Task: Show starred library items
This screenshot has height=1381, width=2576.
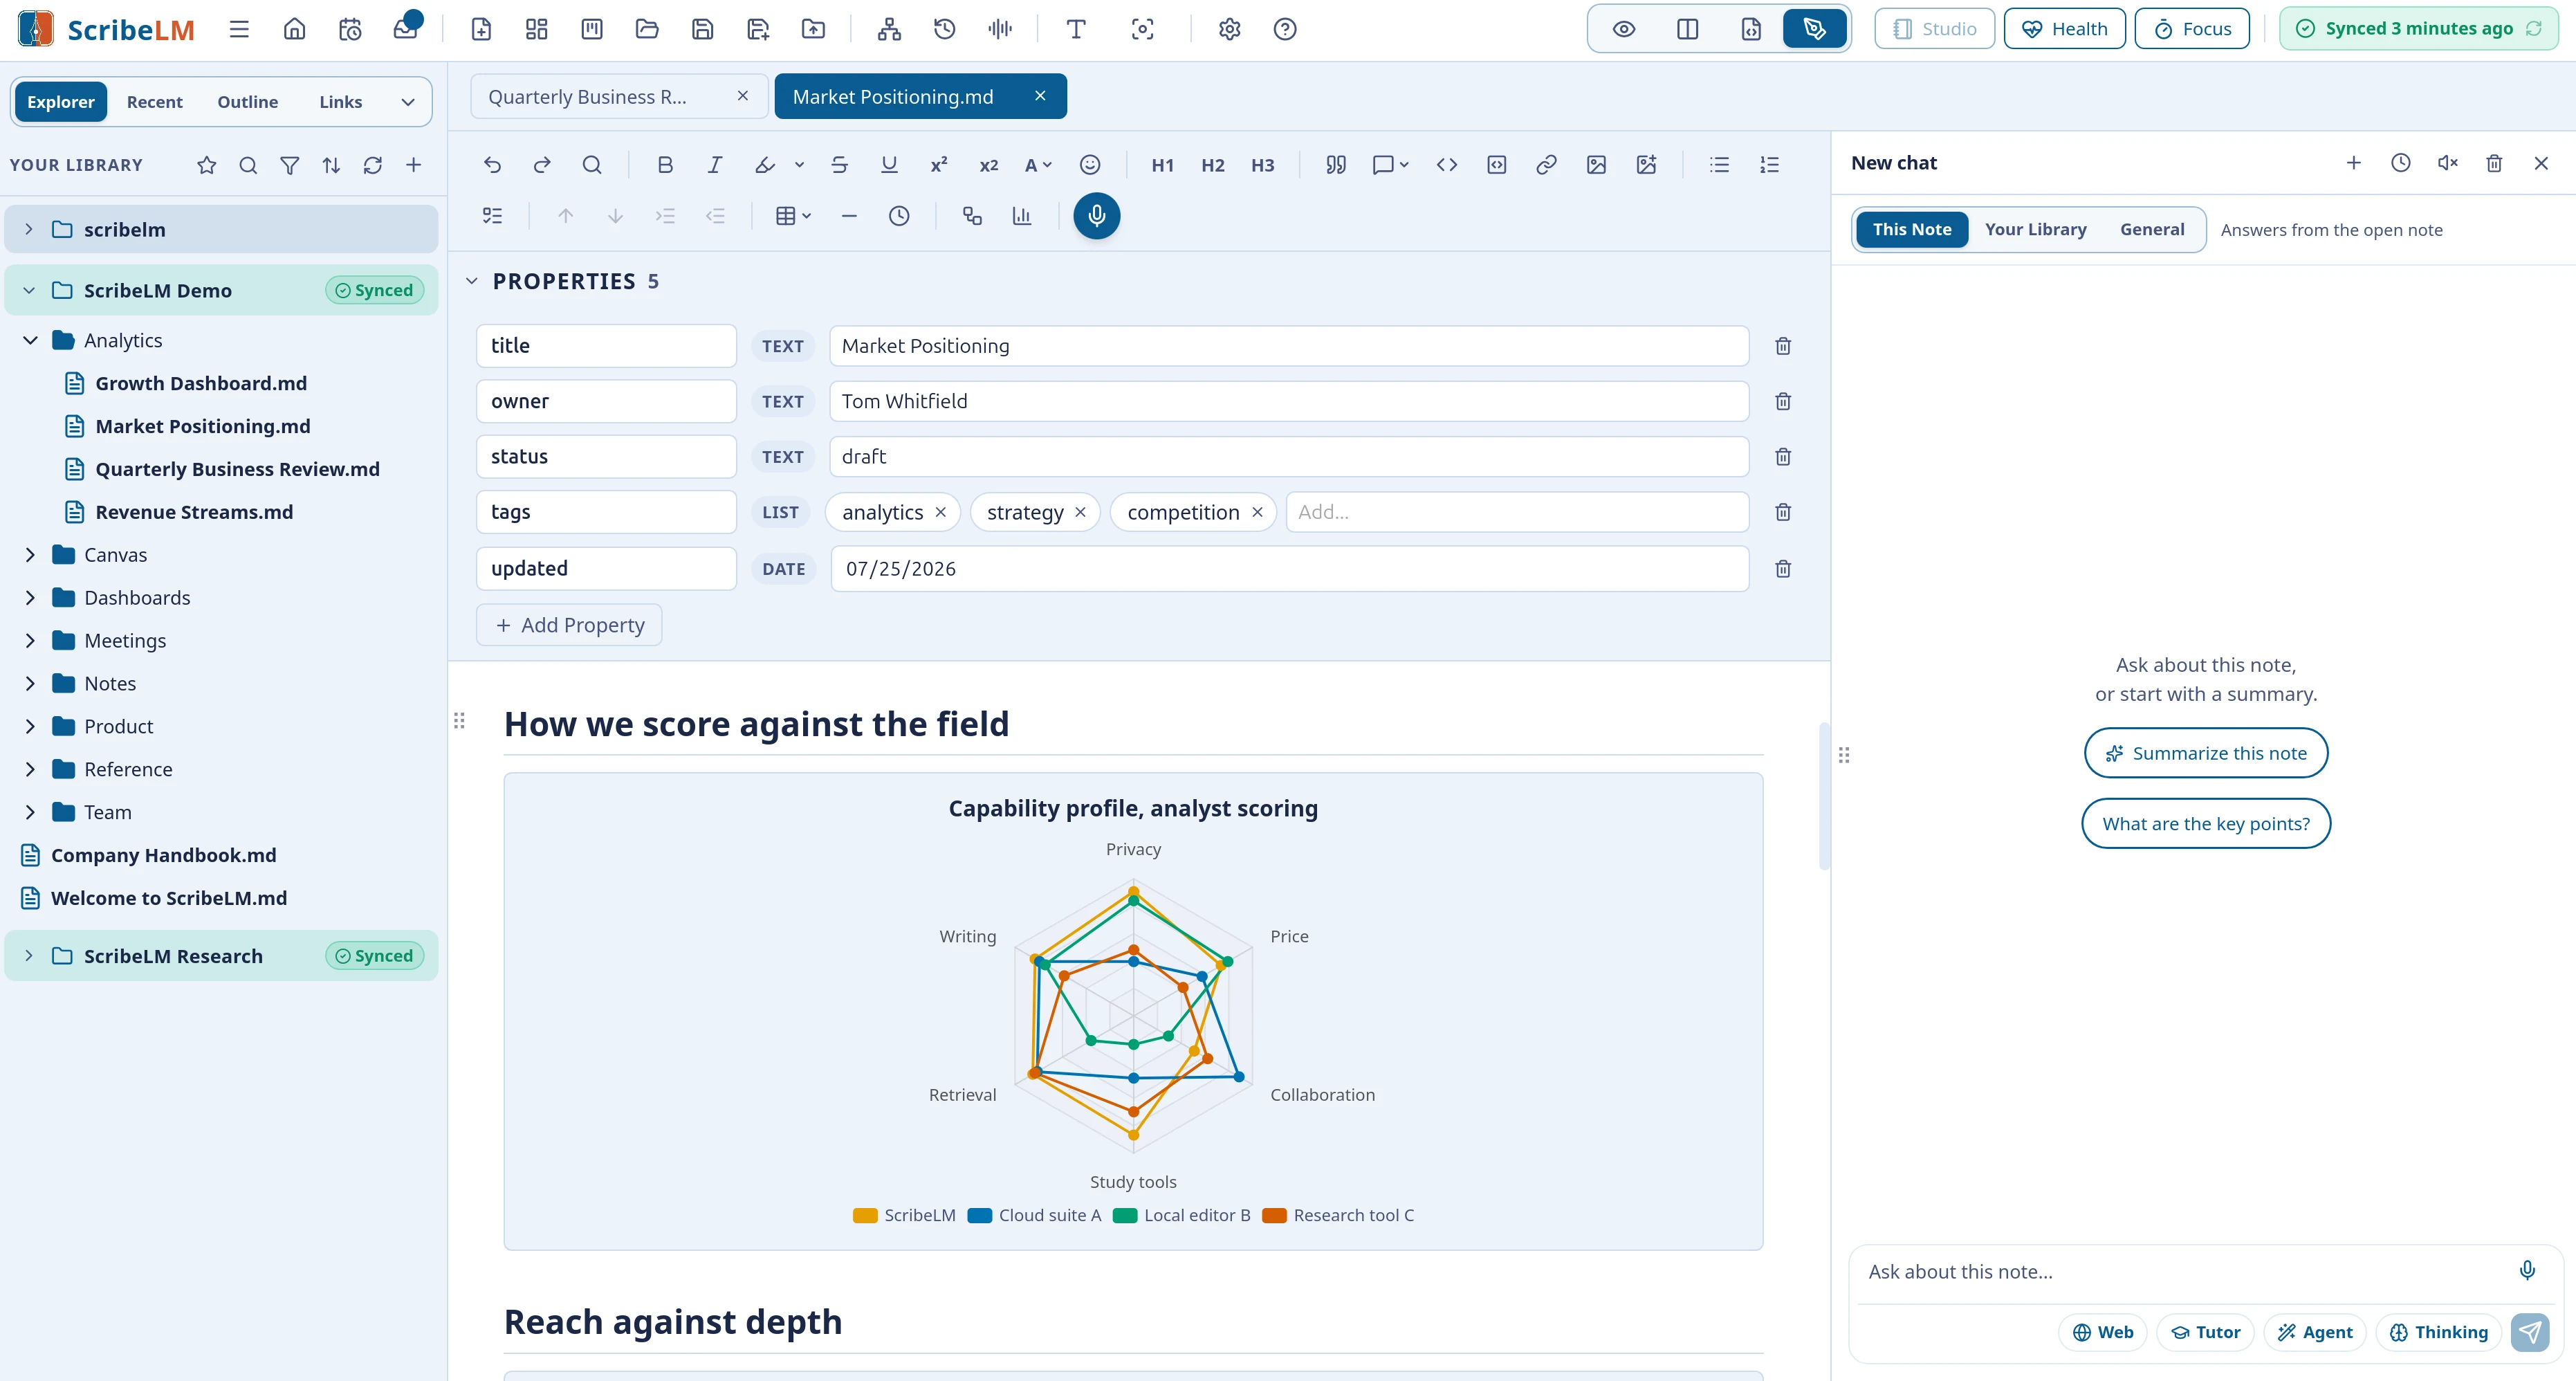Action: pyautogui.click(x=207, y=165)
